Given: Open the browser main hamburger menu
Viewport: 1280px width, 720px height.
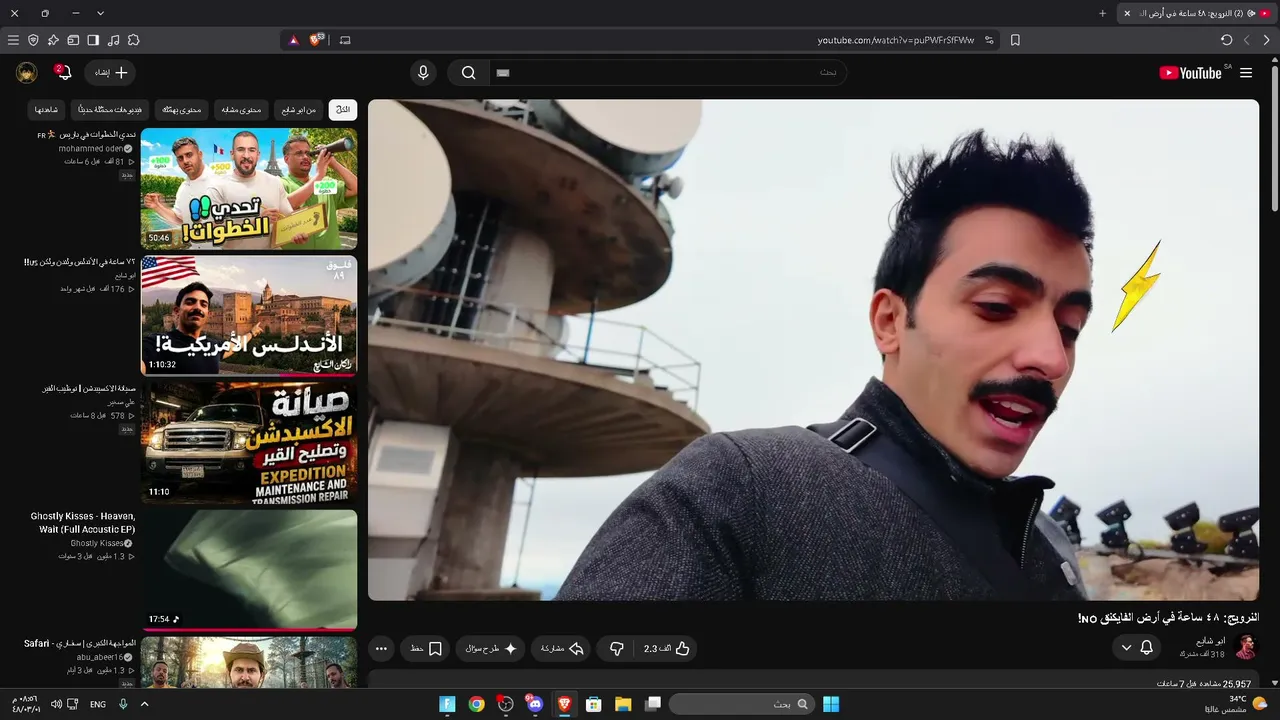Looking at the screenshot, I should (13, 40).
